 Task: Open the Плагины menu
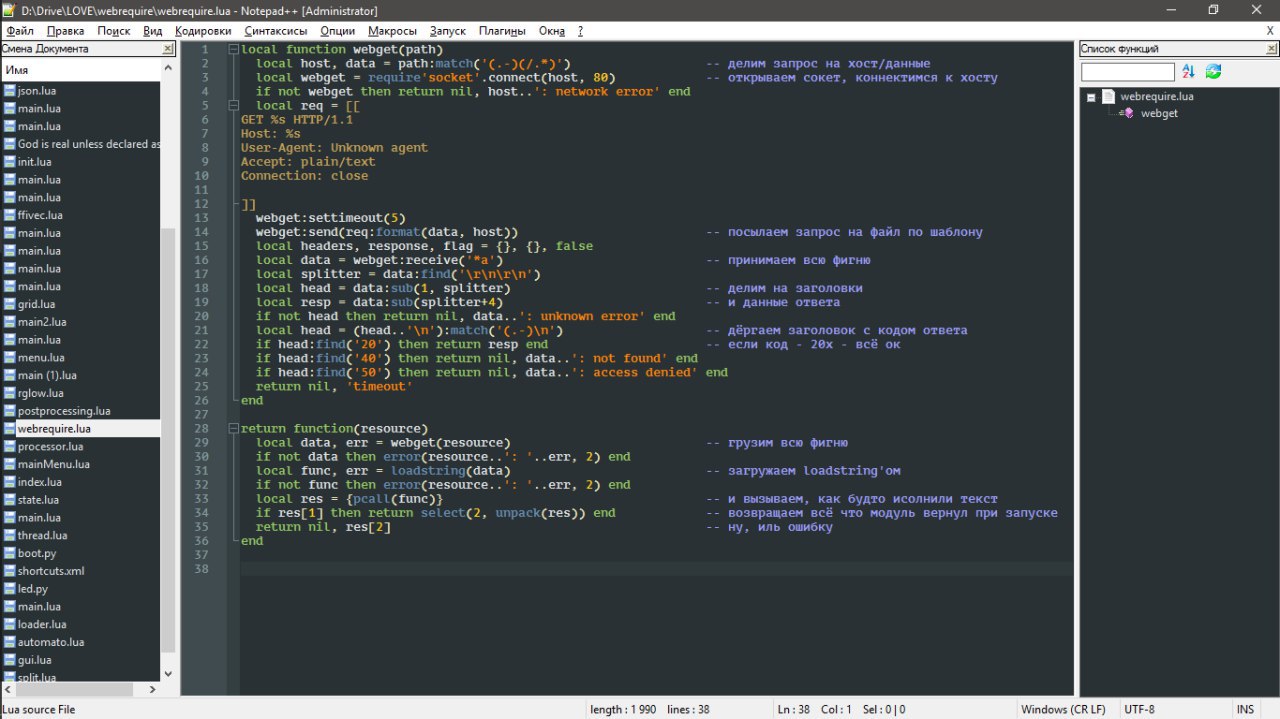502,31
